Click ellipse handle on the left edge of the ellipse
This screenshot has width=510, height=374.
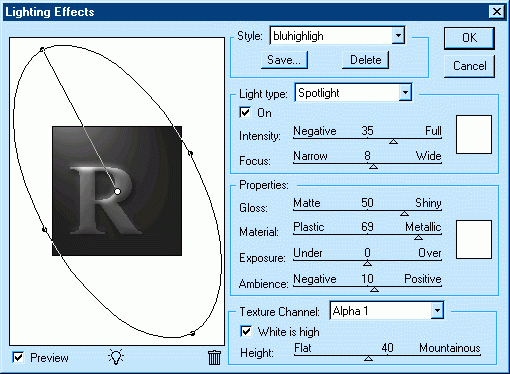44,229
